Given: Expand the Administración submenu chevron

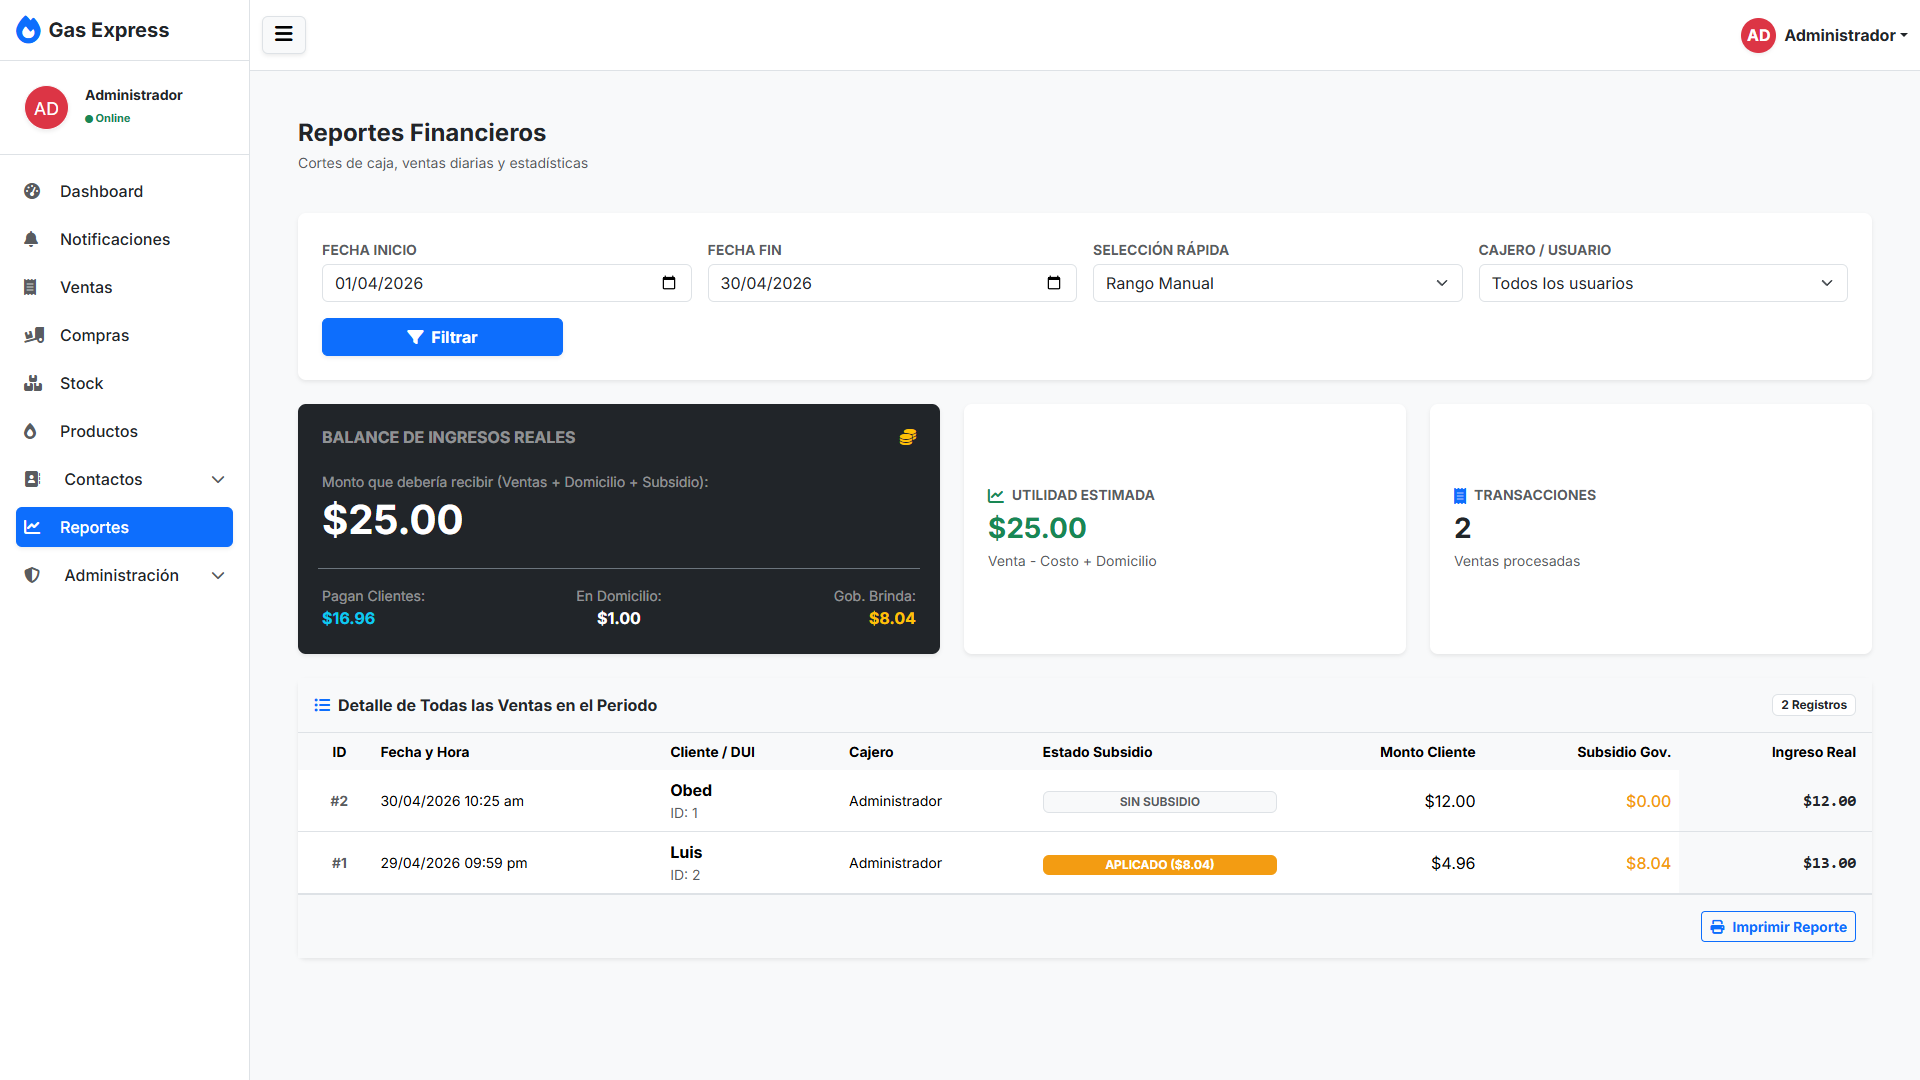Looking at the screenshot, I should pyautogui.click(x=218, y=575).
